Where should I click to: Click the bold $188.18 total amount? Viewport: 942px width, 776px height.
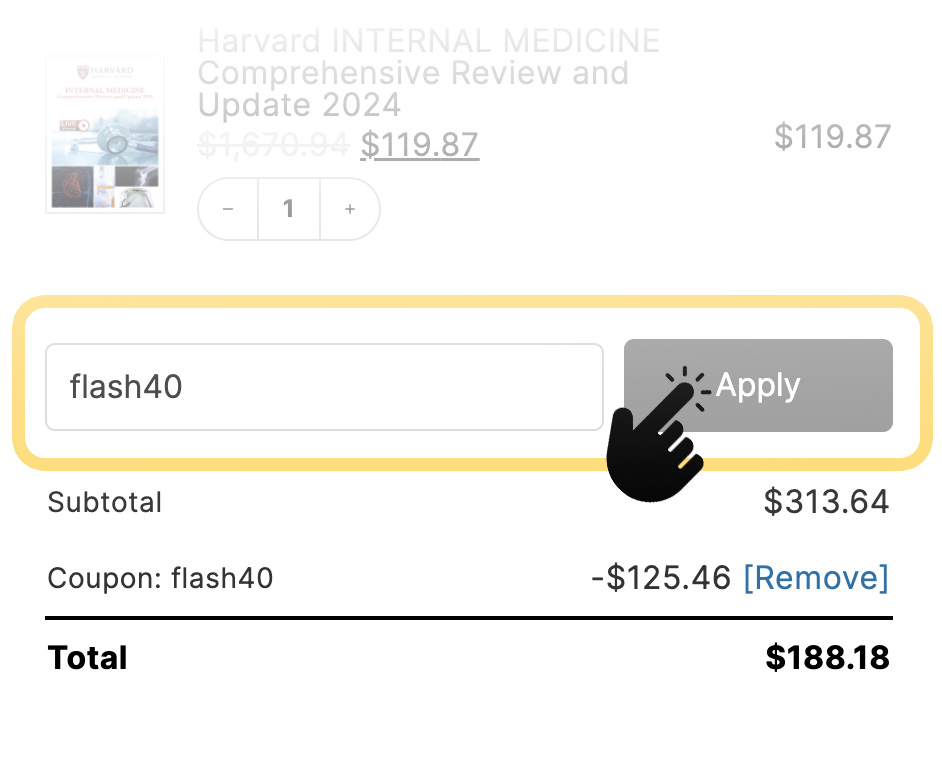pyautogui.click(x=827, y=658)
